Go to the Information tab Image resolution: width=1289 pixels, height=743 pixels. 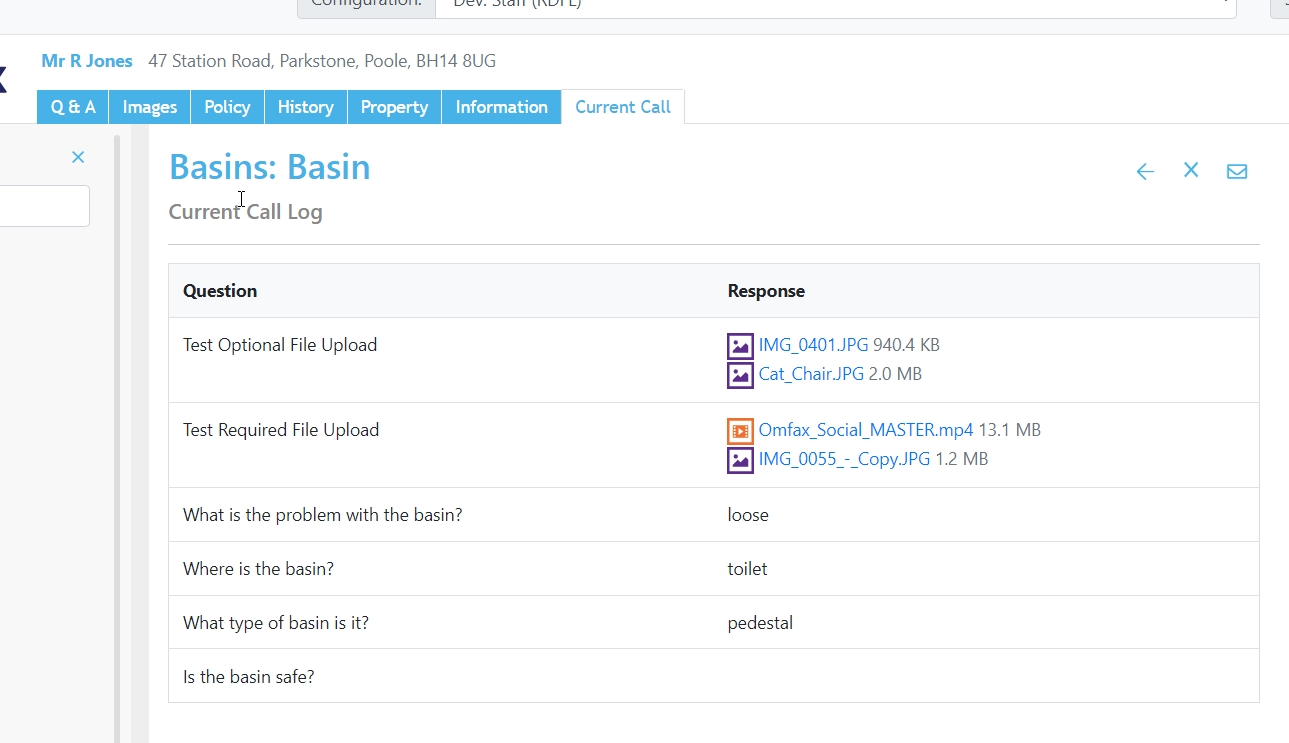(x=501, y=107)
